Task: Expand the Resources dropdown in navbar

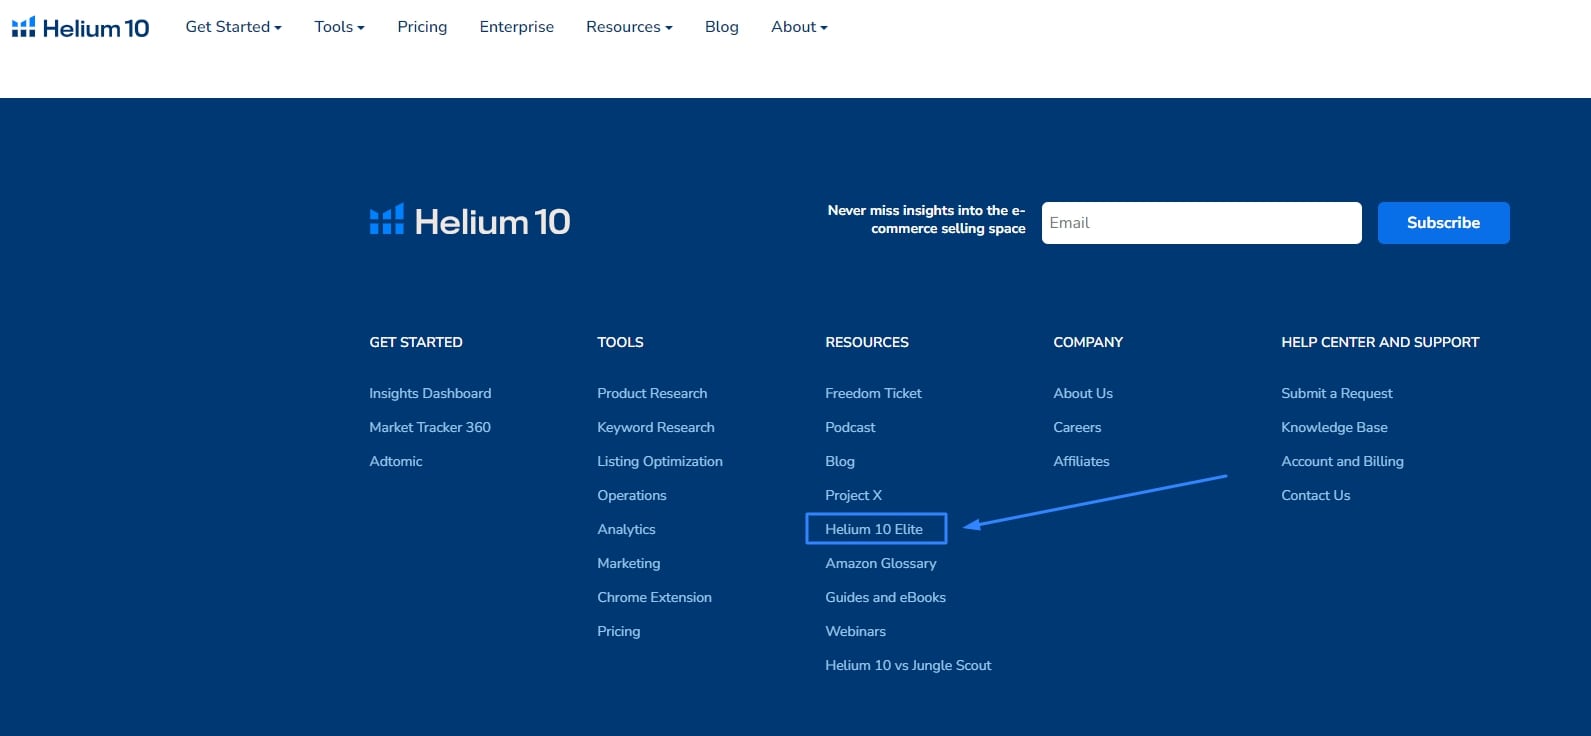Action: [x=629, y=27]
